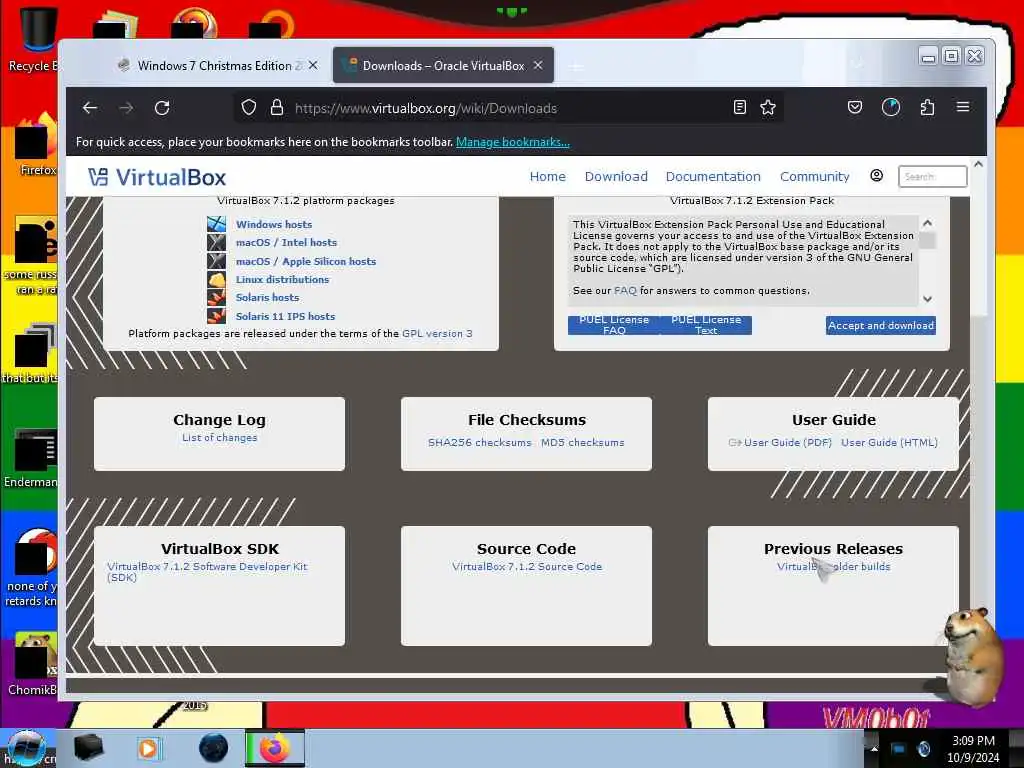Image resolution: width=1024 pixels, height=768 pixels.
Task: Open Firefox from the taskbar
Action: click(x=275, y=748)
